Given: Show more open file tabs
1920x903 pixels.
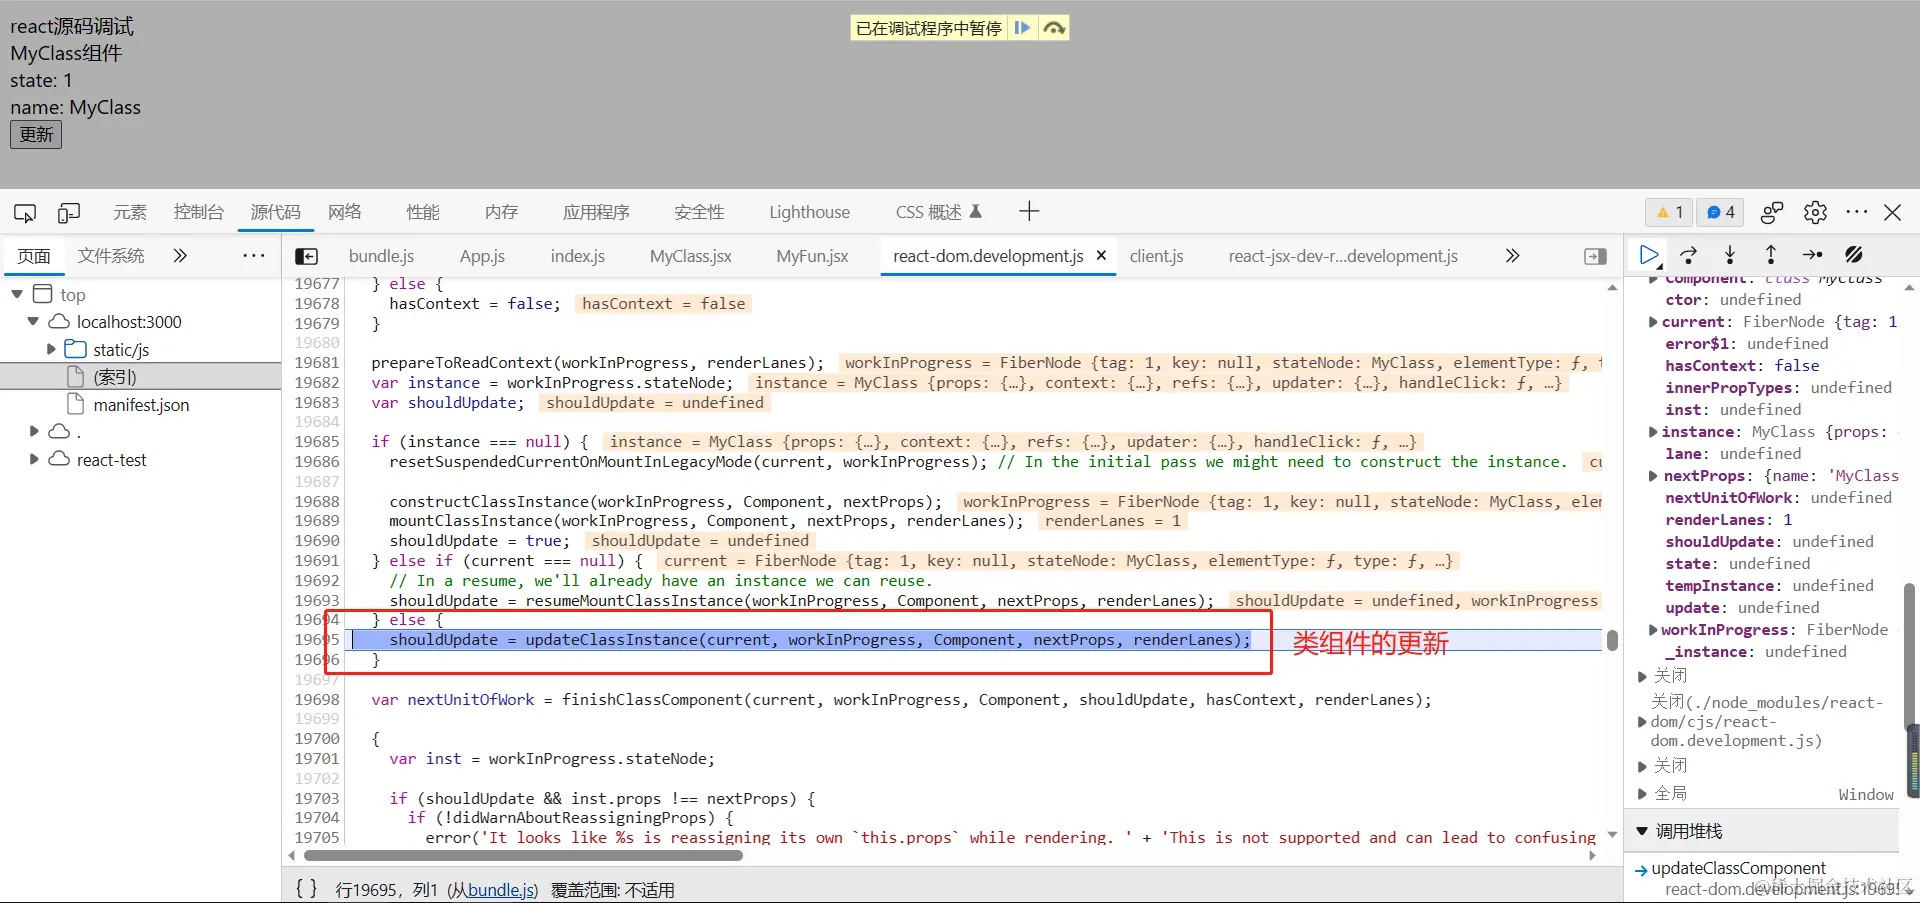Looking at the screenshot, I should [x=1512, y=256].
